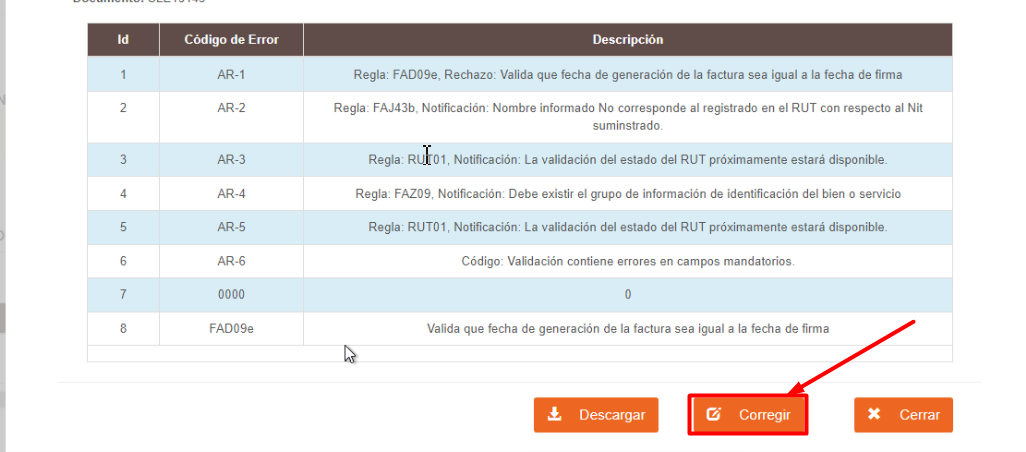Click the description about errores en campos mandatorios
Image resolution: width=1026 pixels, height=452 pixels.
628,261
